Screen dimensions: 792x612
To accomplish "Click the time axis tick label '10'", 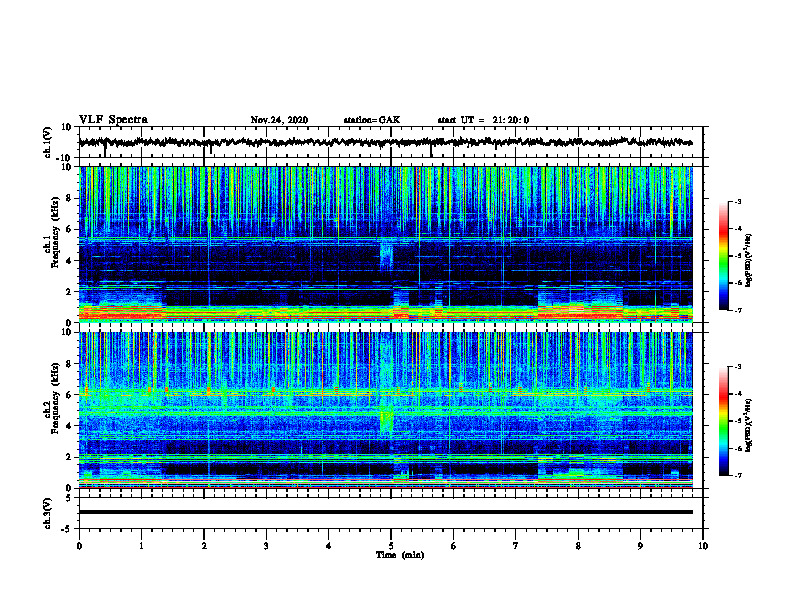I will pyautogui.click(x=703, y=546).
